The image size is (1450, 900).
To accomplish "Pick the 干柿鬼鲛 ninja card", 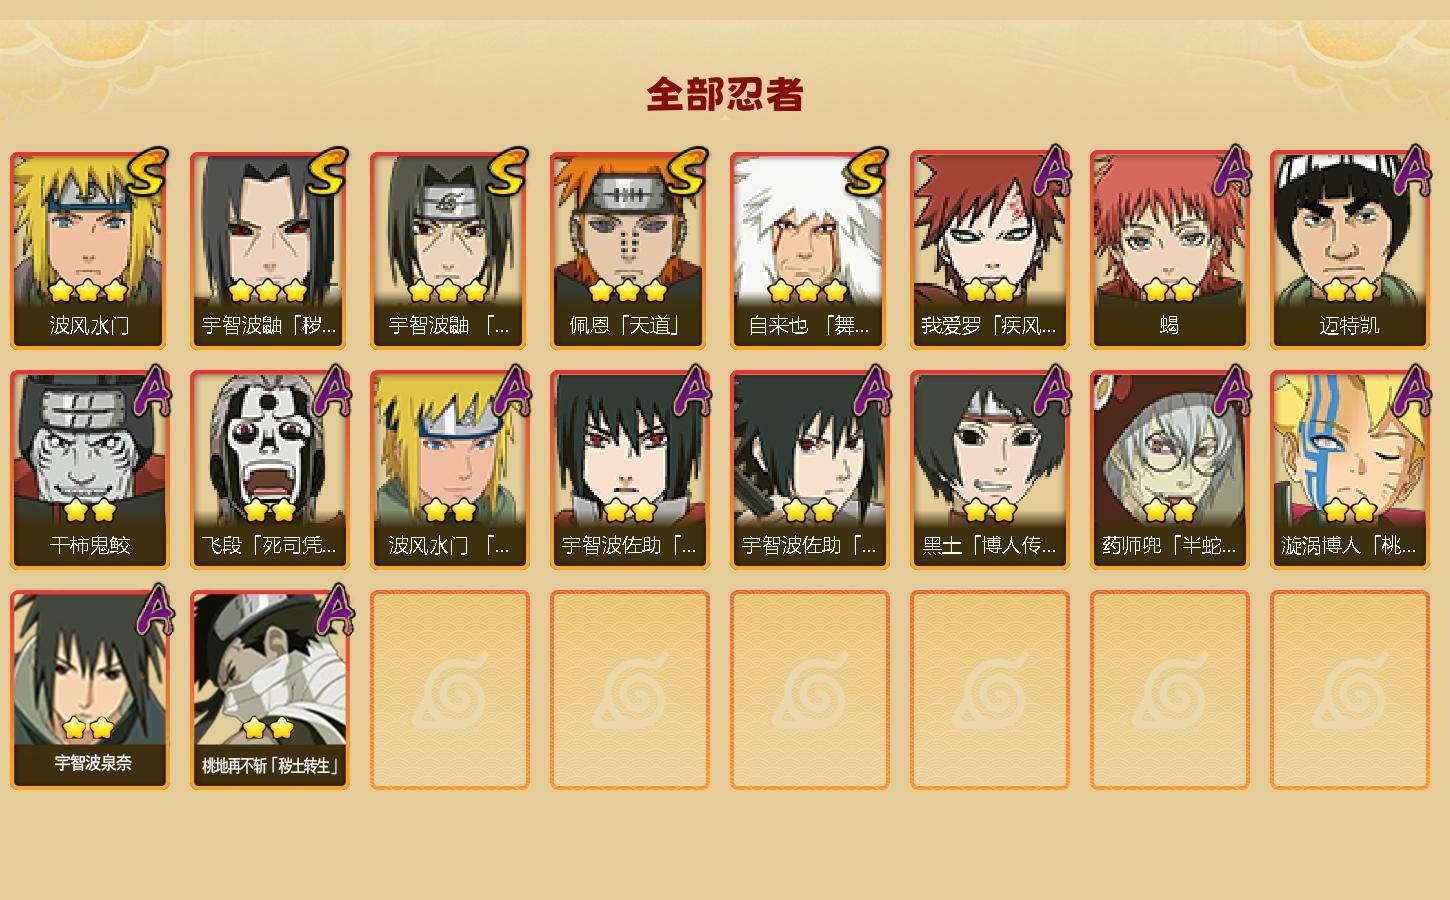I will (x=89, y=470).
